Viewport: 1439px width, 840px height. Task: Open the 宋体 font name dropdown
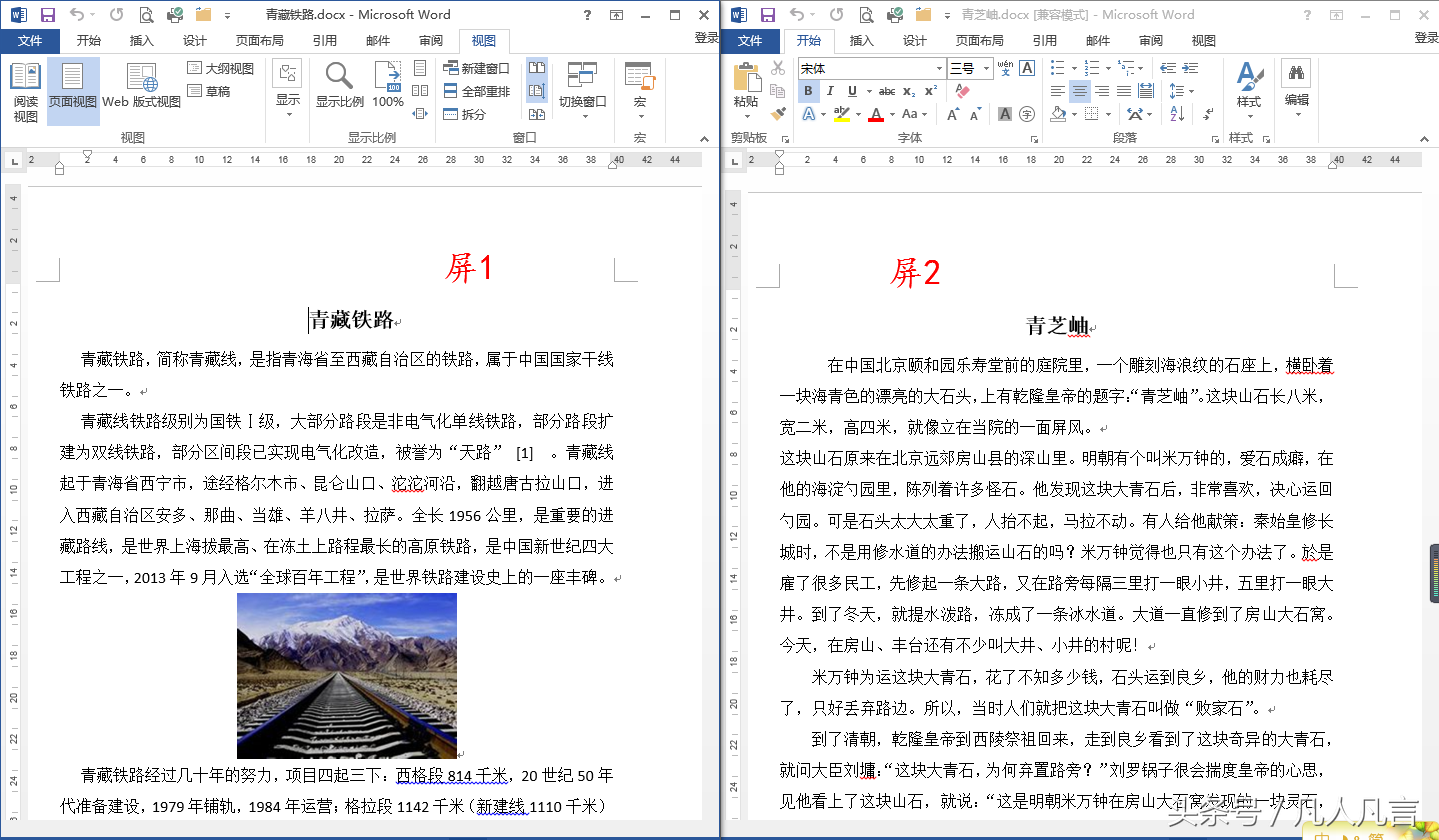click(939, 68)
